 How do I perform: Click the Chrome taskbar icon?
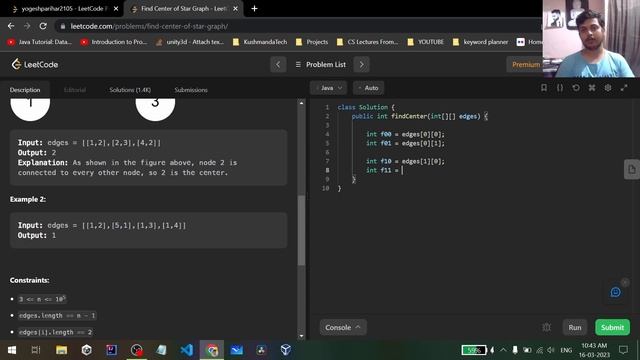coord(212,350)
